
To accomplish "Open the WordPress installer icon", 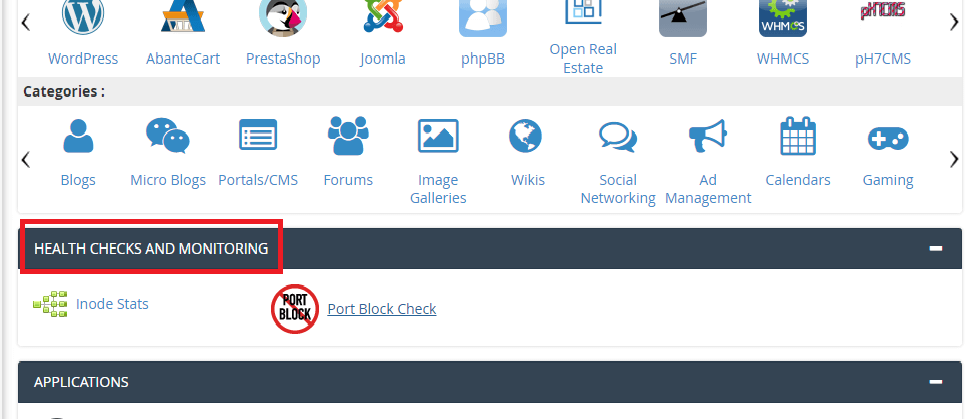I will tap(83, 17).
